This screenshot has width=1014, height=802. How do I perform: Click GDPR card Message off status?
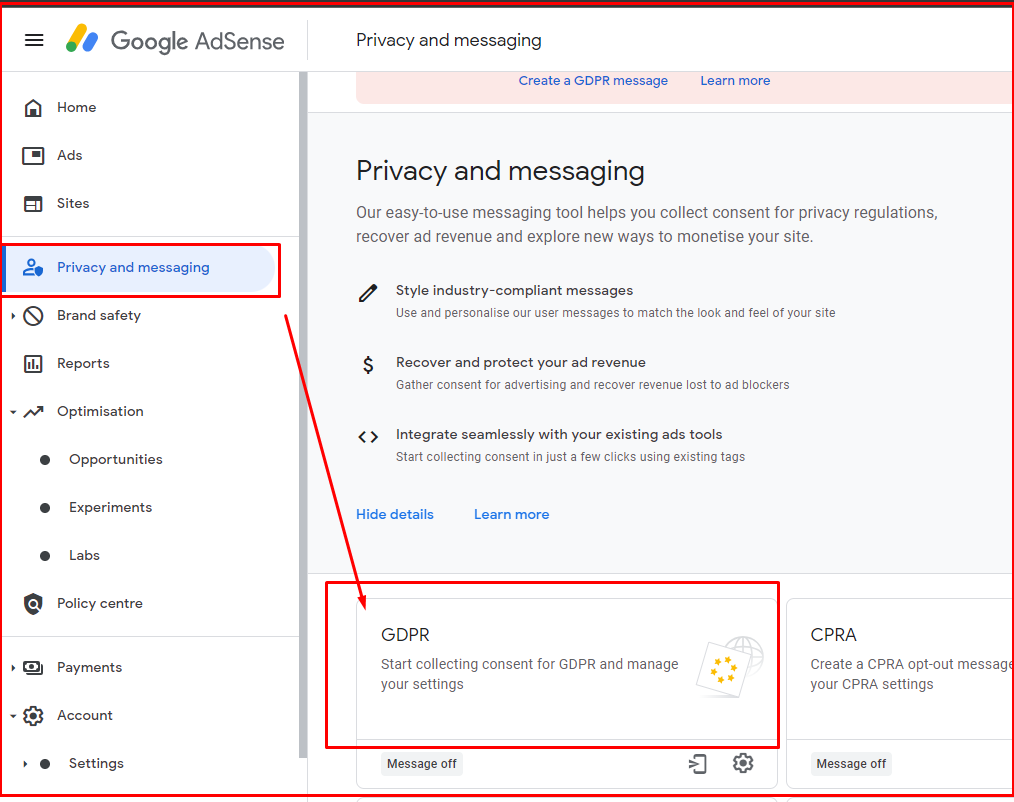(x=422, y=764)
